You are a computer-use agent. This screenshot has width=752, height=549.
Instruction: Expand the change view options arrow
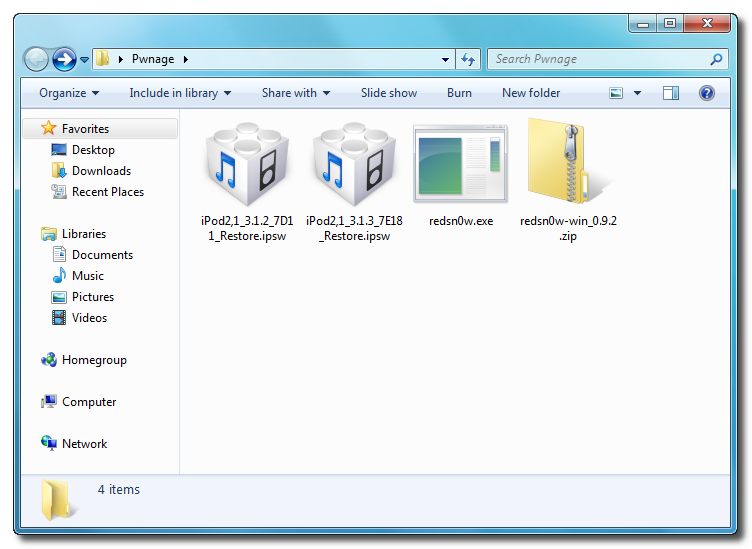(x=638, y=93)
